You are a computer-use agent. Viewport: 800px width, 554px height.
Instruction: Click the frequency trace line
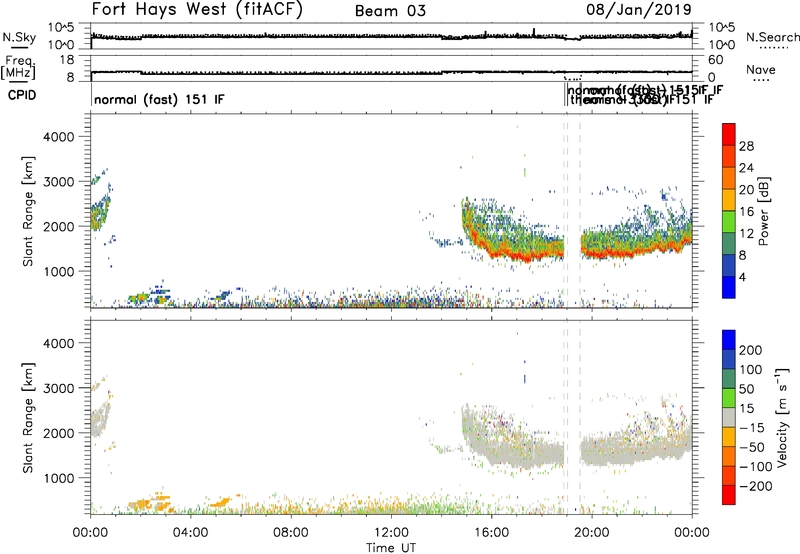(x=391, y=72)
